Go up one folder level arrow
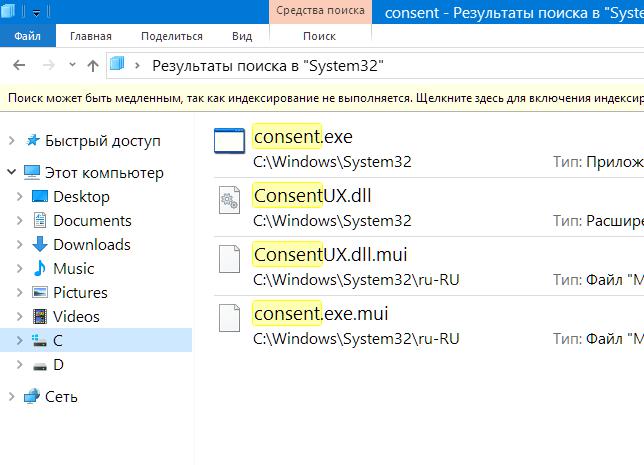Screen dimensions: 644x465 pyautogui.click(x=93, y=65)
